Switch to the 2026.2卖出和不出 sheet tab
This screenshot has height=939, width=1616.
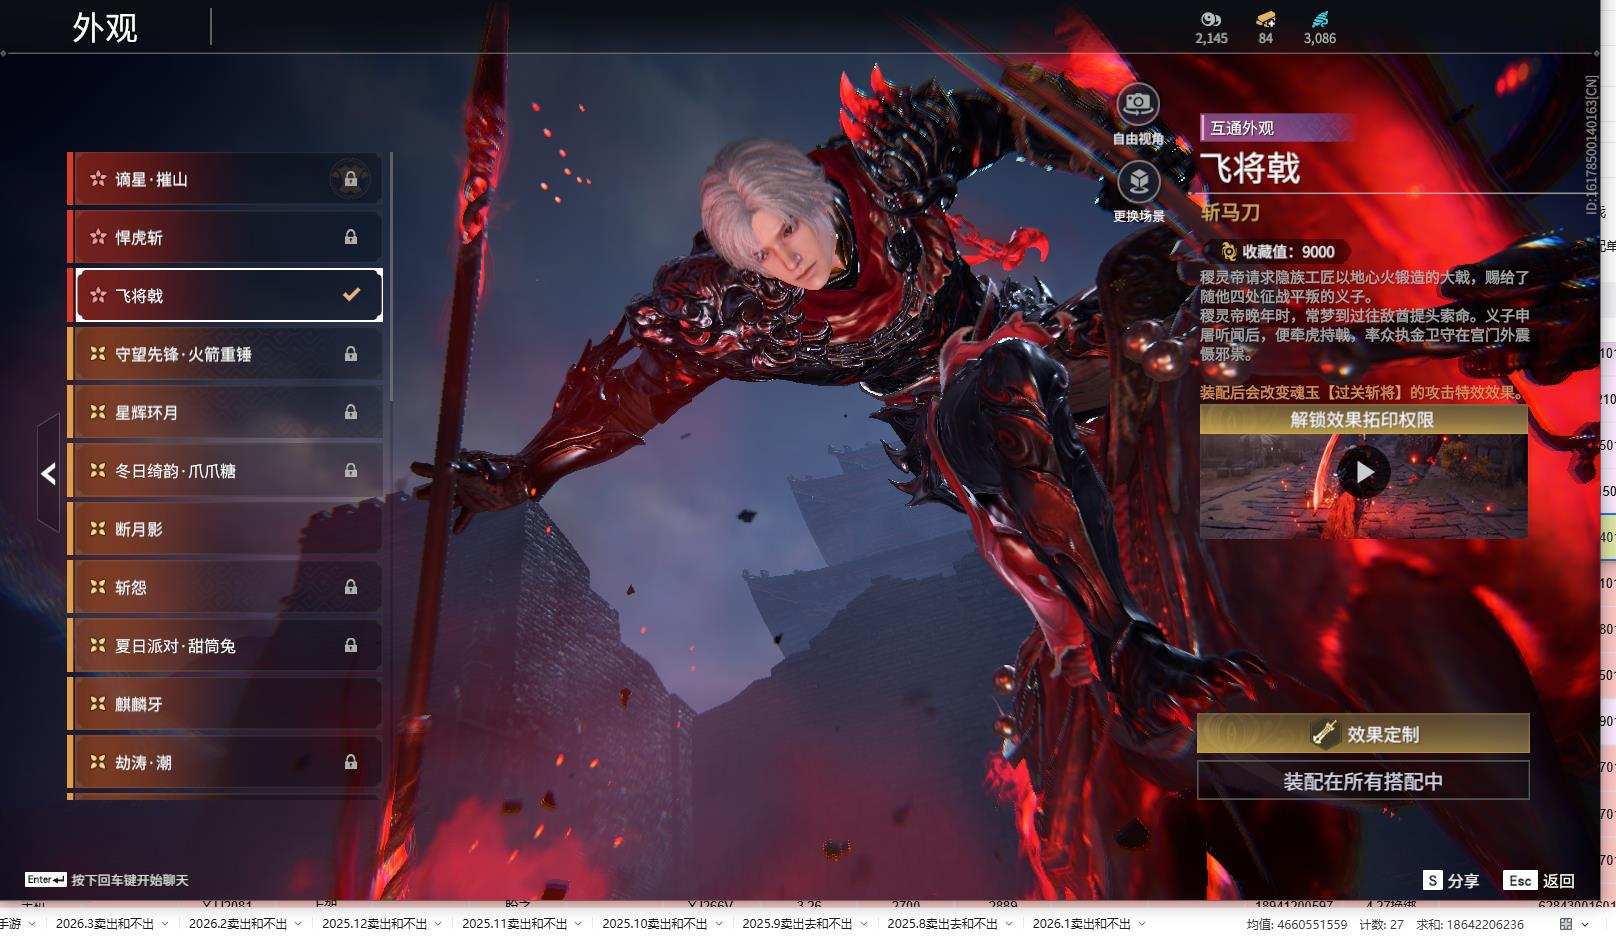[x=238, y=924]
